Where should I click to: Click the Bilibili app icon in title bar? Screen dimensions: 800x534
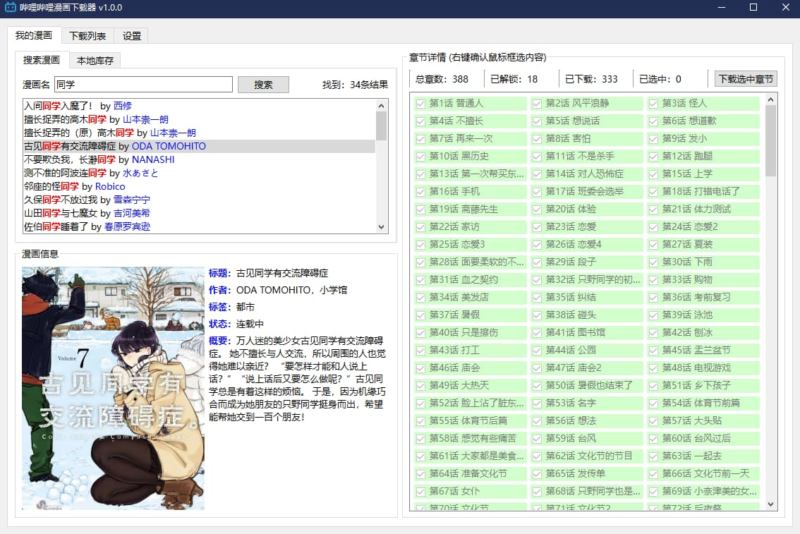coord(9,8)
